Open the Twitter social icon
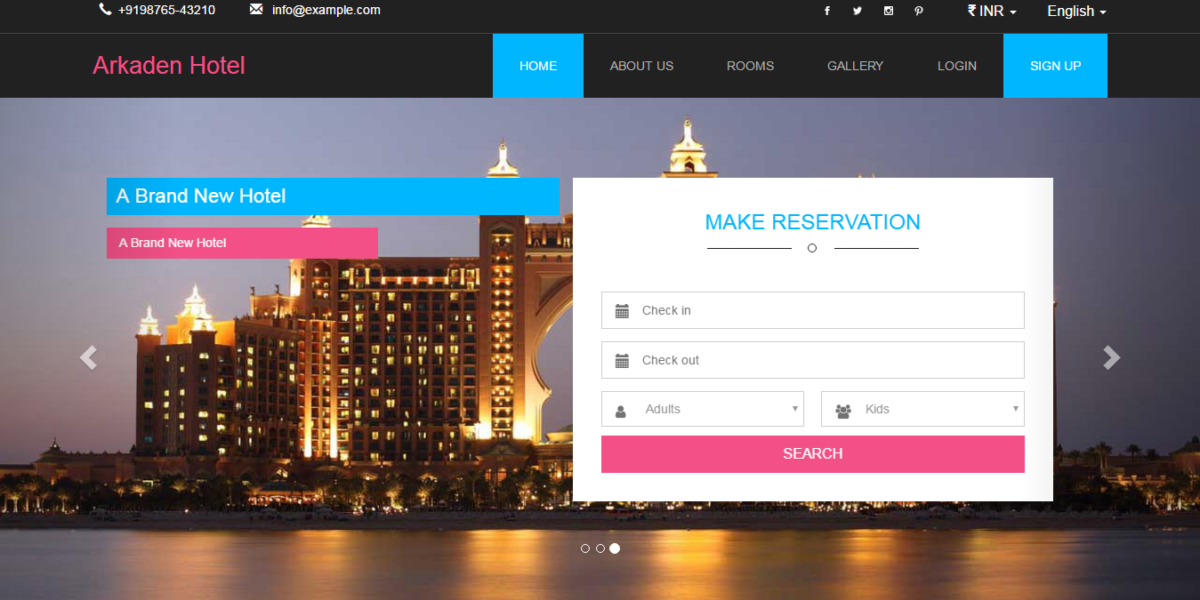The width and height of the screenshot is (1200, 600). point(857,11)
